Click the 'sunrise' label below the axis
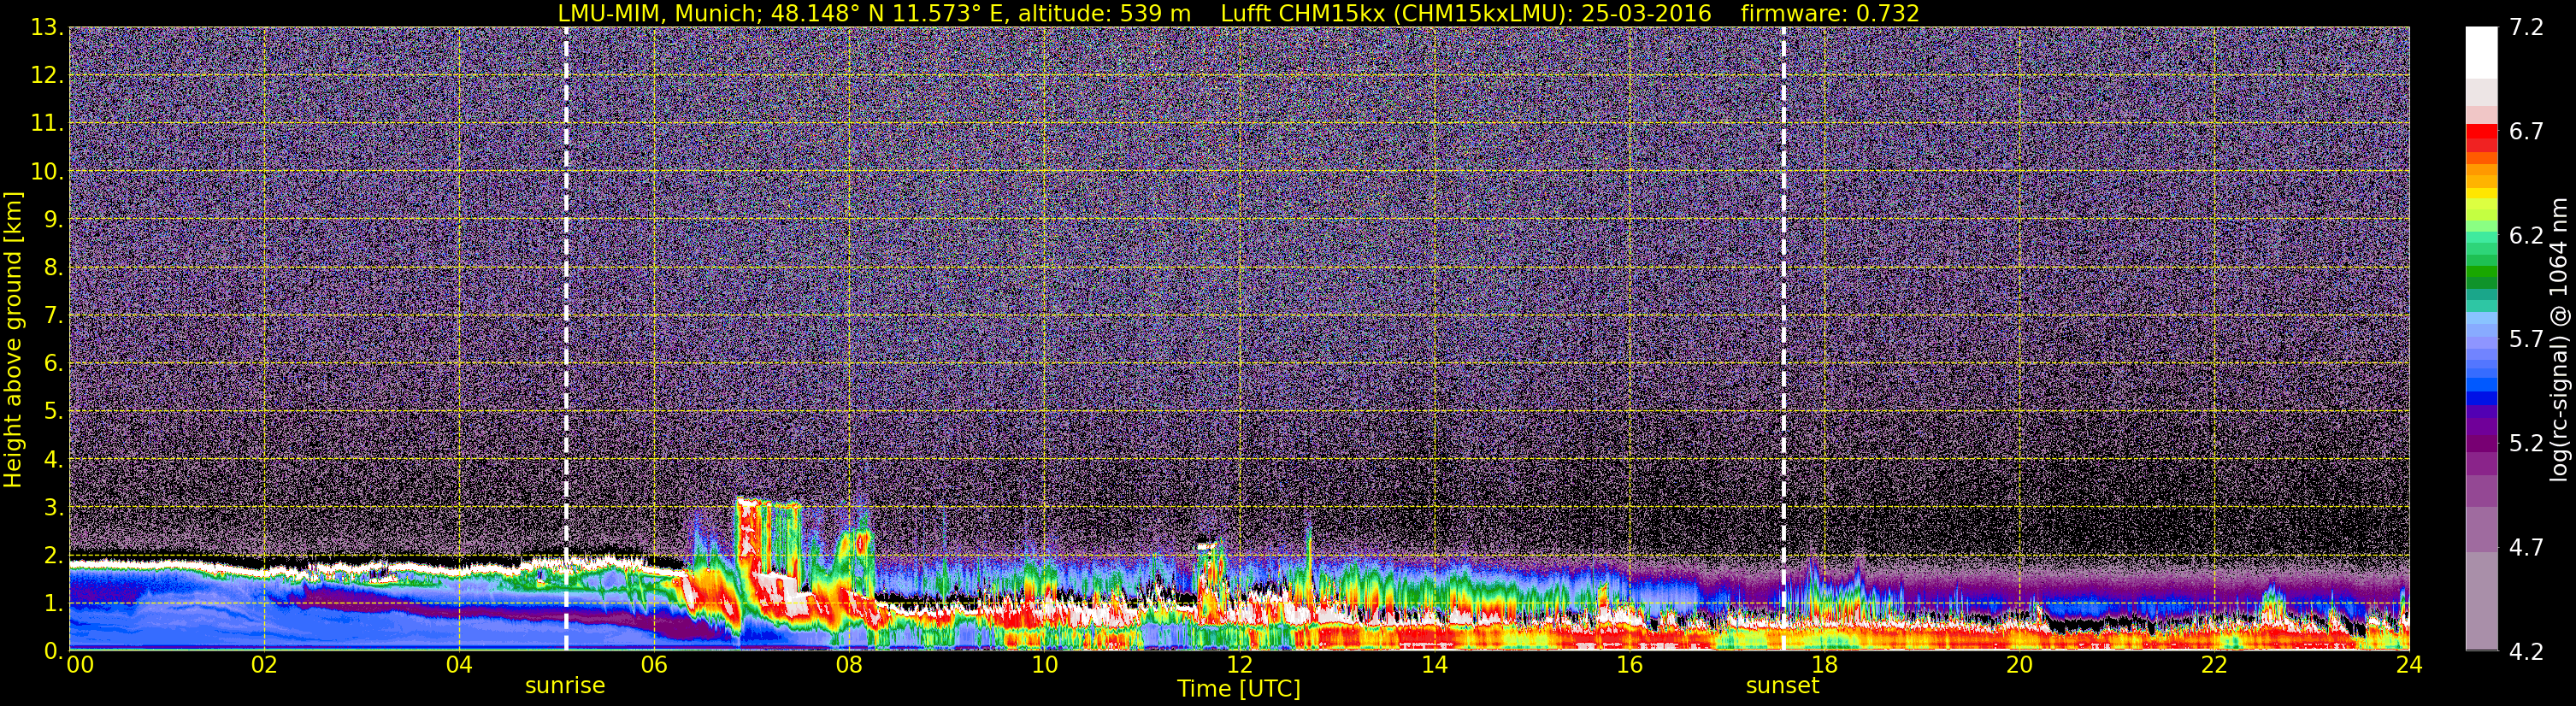The image size is (2576, 706). 565,686
